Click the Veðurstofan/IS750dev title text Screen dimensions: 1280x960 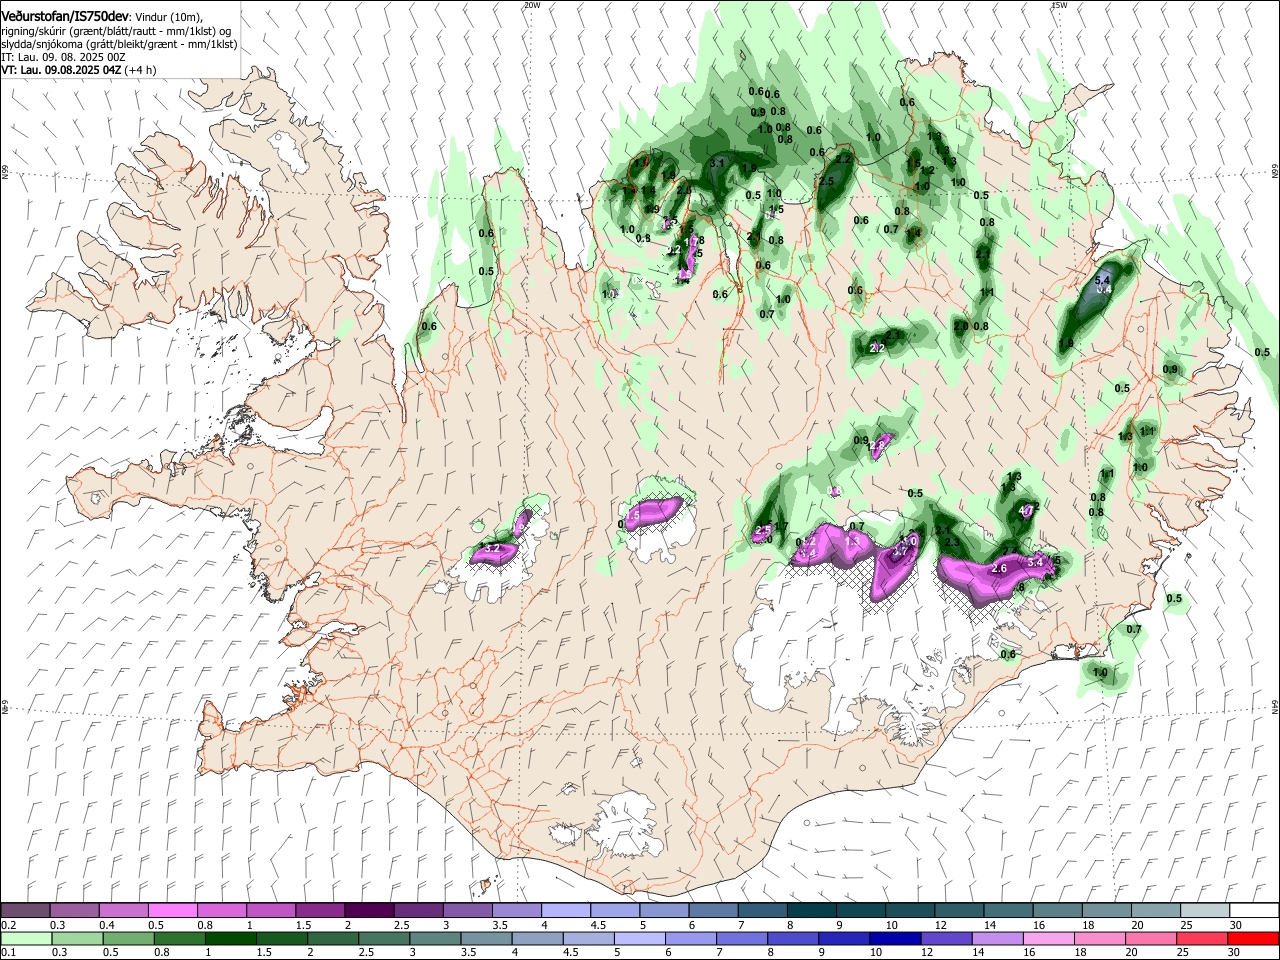coord(65,16)
